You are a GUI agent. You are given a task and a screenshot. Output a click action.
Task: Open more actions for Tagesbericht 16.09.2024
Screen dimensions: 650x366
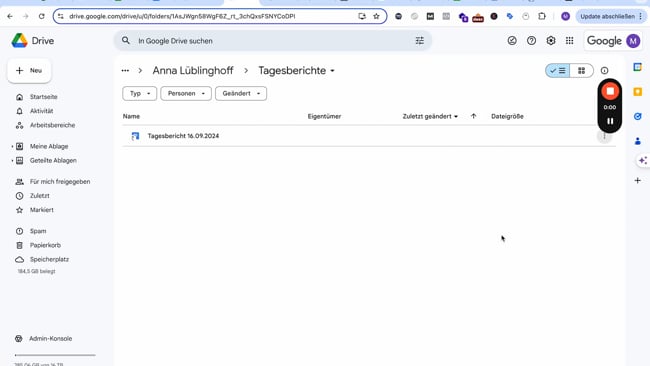click(604, 136)
